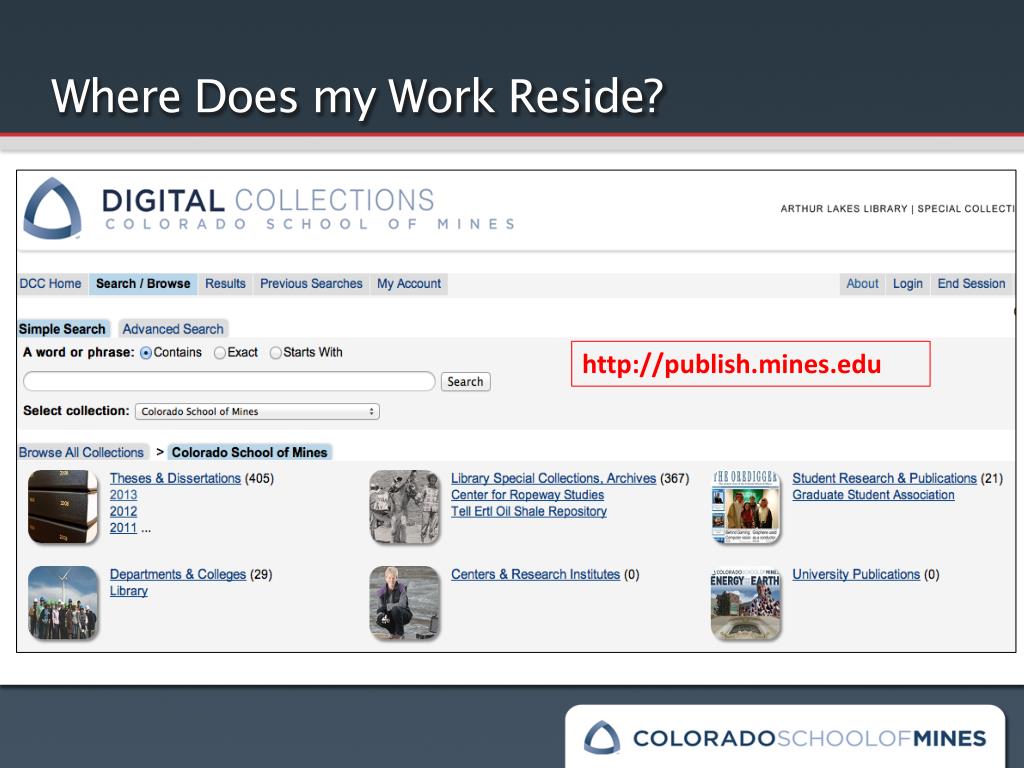Click Browse All Collections breadcrumb
1024x768 pixels.
[81, 453]
